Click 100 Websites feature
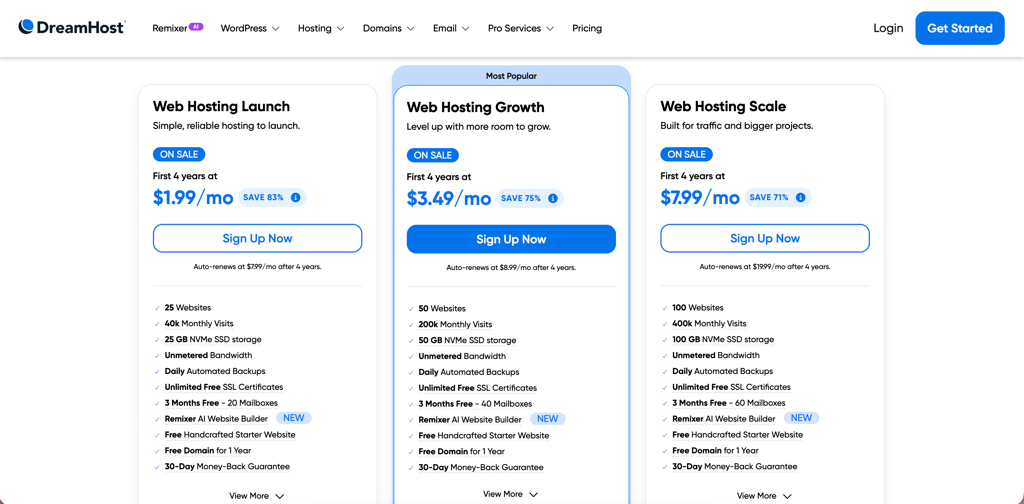The height and width of the screenshot is (504, 1024). [697, 307]
